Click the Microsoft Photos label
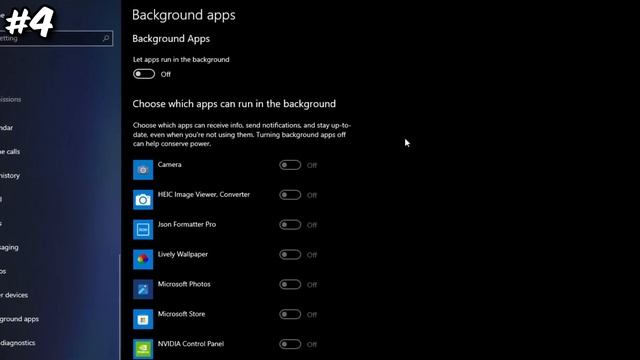The image size is (640, 360). coord(184,284)
